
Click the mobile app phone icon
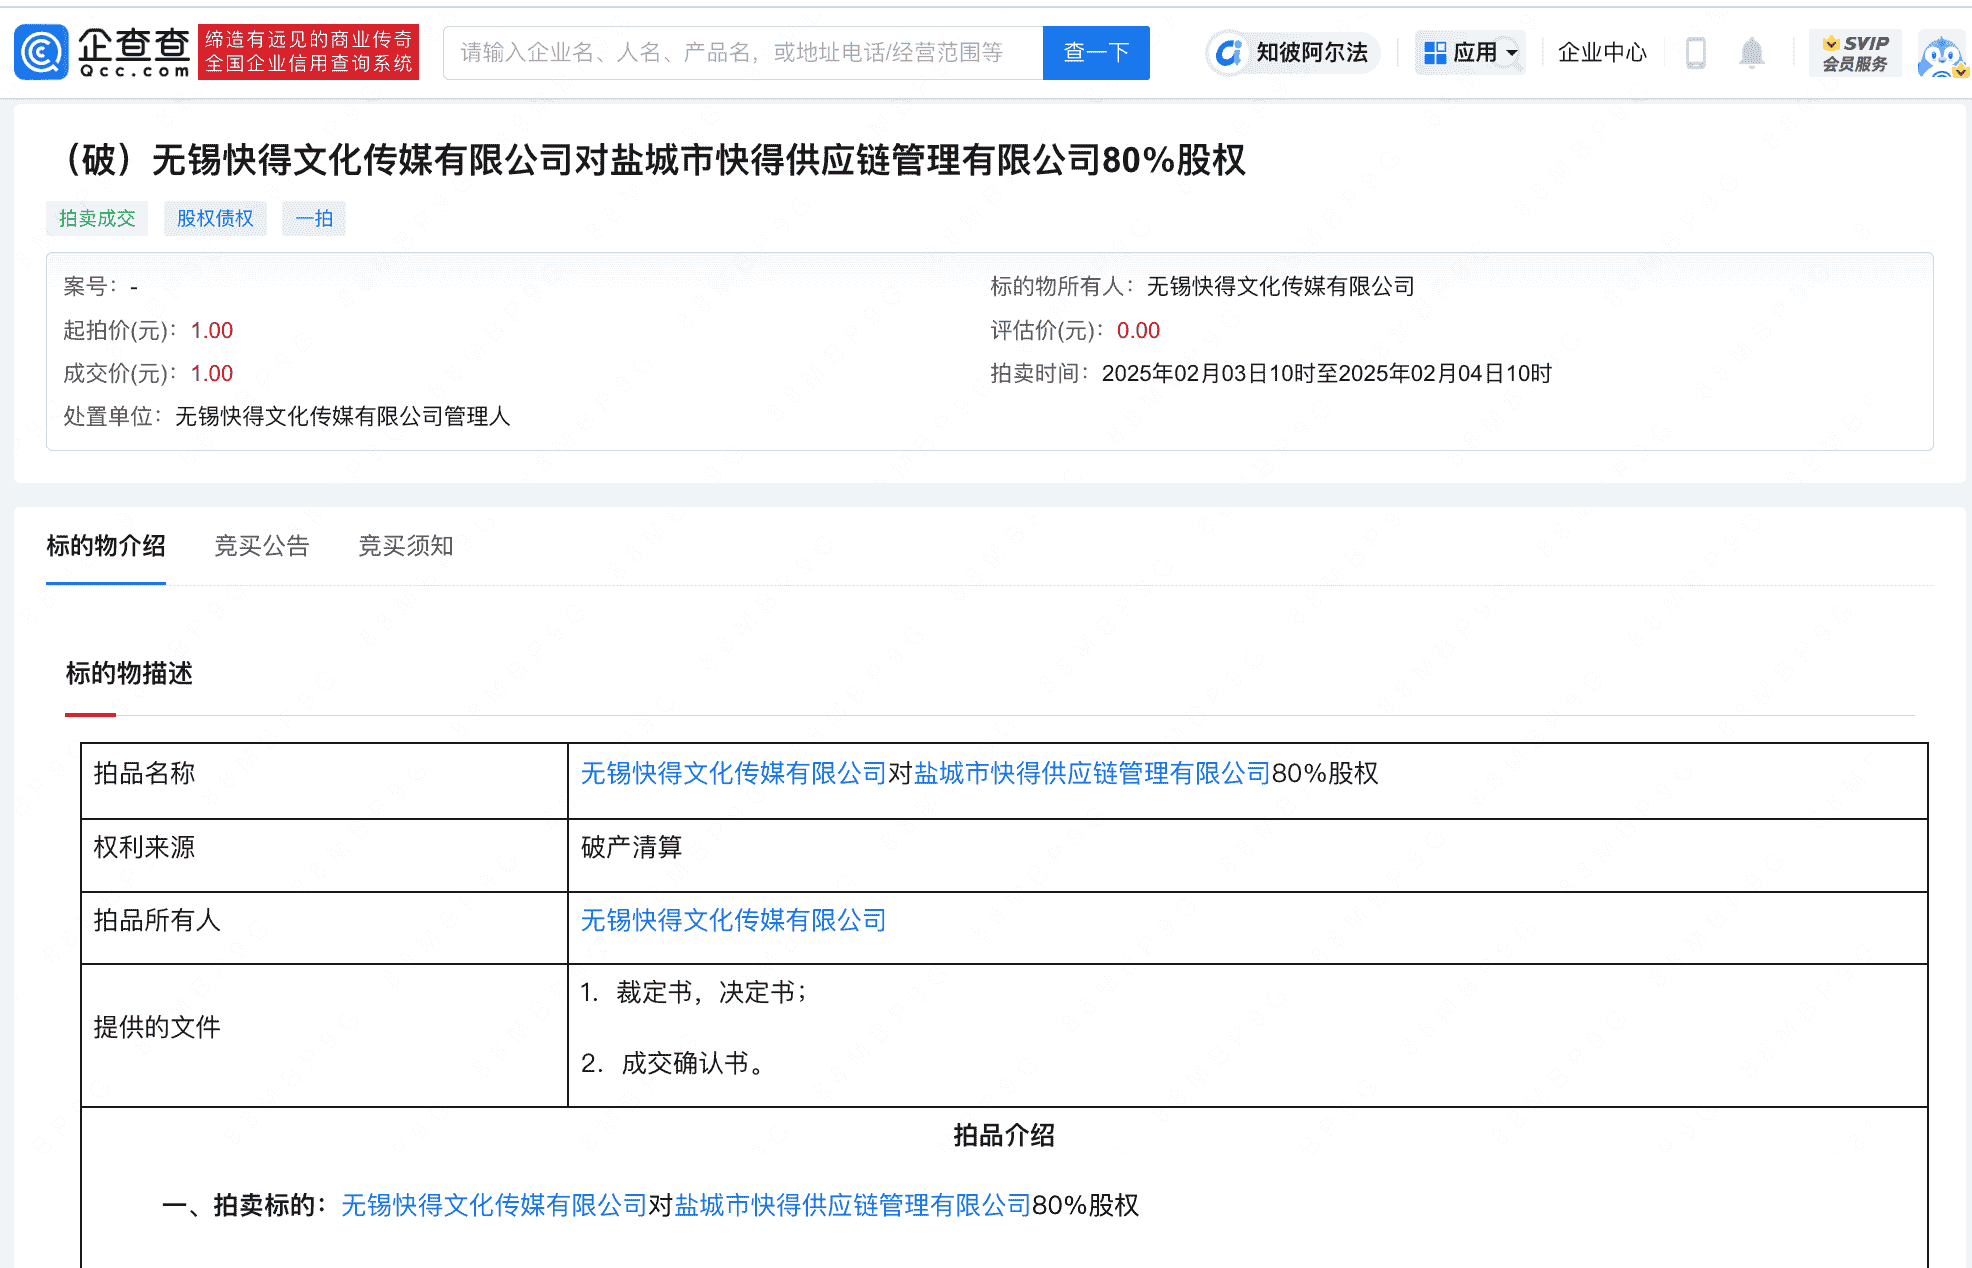1694,52
